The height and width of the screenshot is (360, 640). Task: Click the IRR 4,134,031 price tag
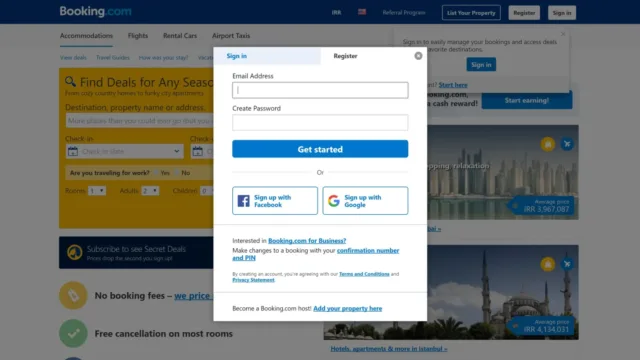[x=542, y=326]
